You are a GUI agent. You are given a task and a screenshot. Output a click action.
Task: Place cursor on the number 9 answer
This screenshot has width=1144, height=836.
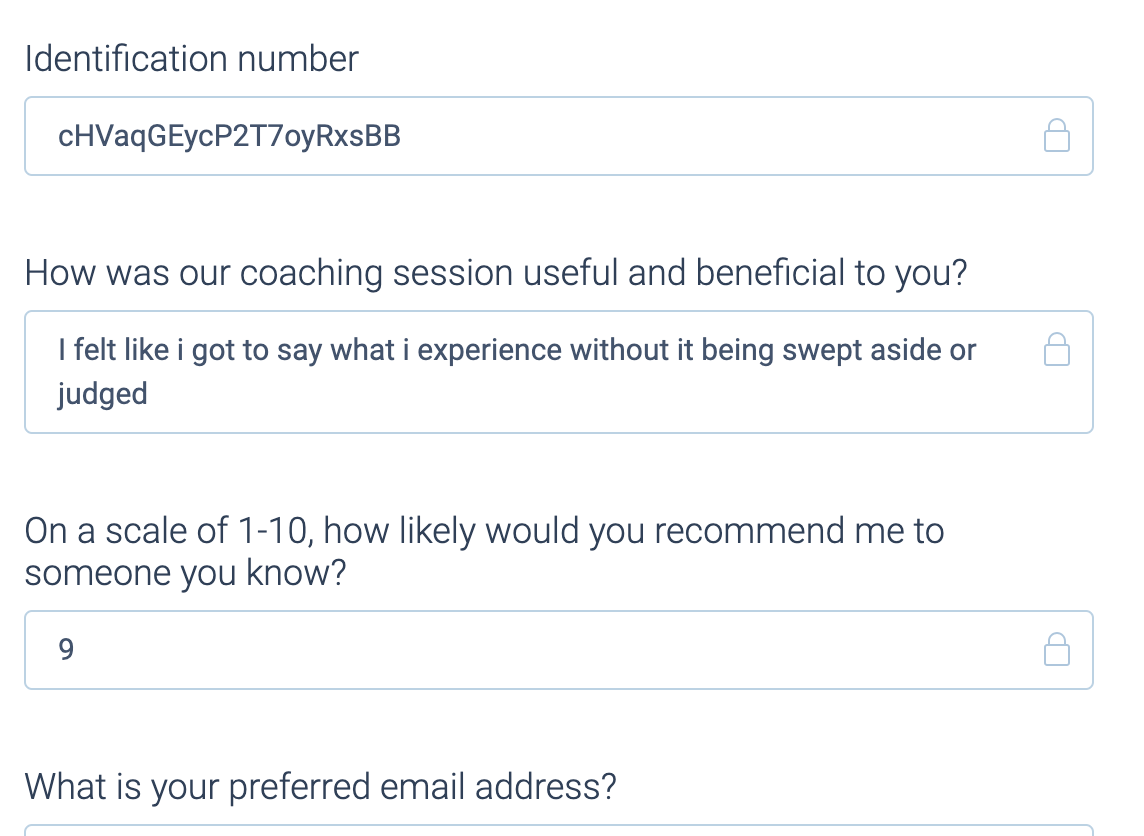tap(66, 651)
